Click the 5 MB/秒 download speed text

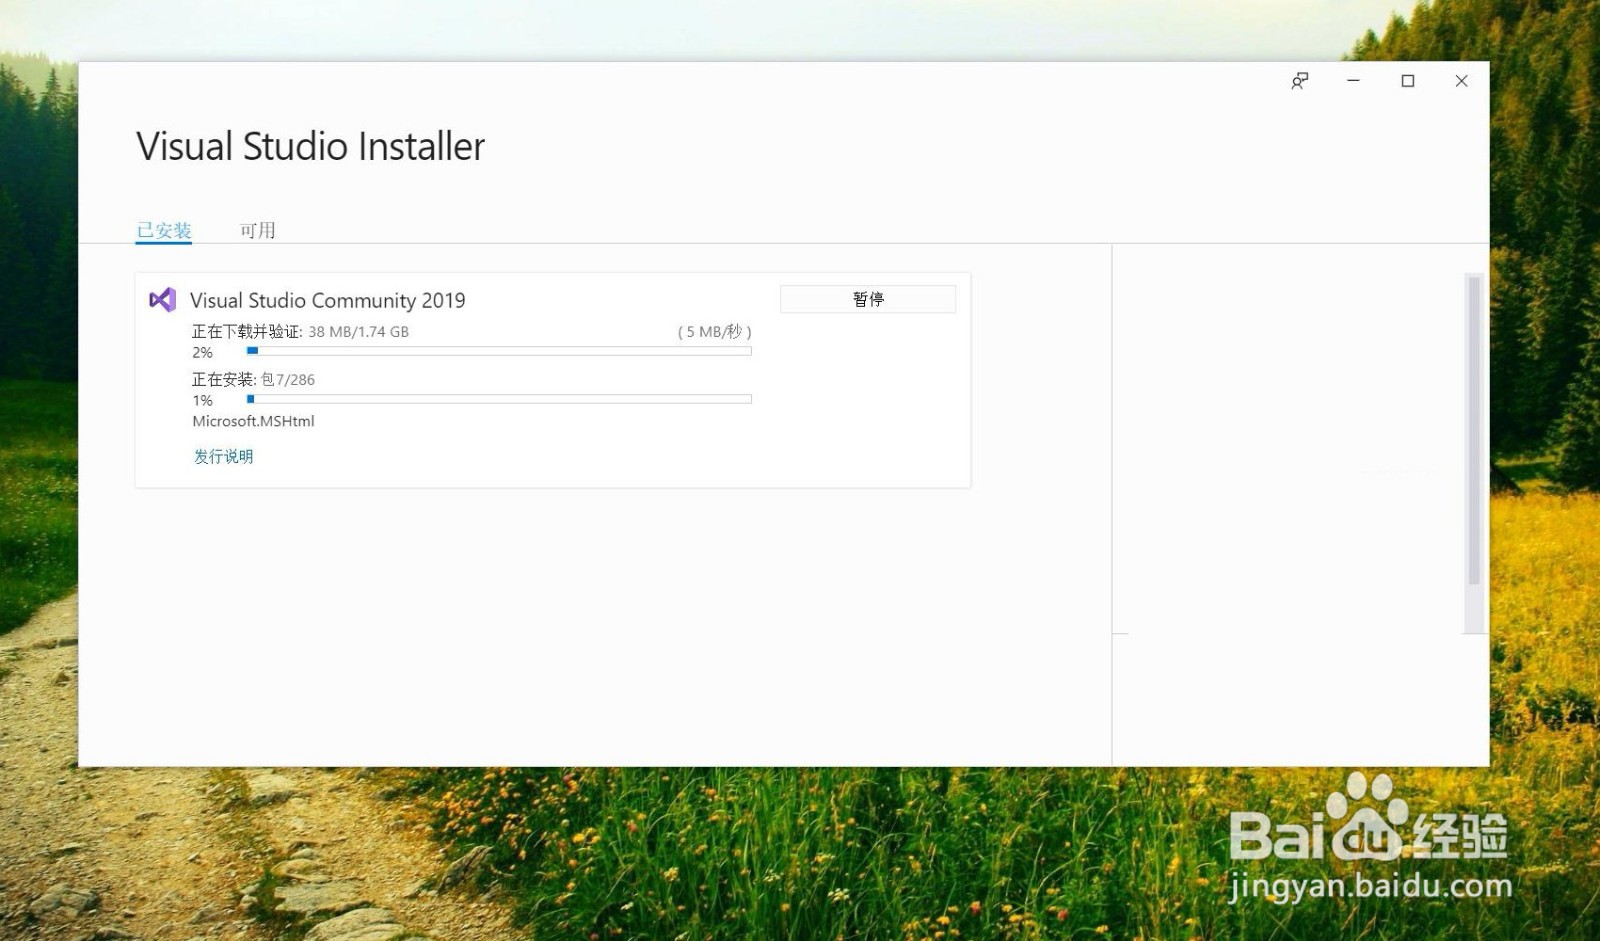(x=714, y=332)
